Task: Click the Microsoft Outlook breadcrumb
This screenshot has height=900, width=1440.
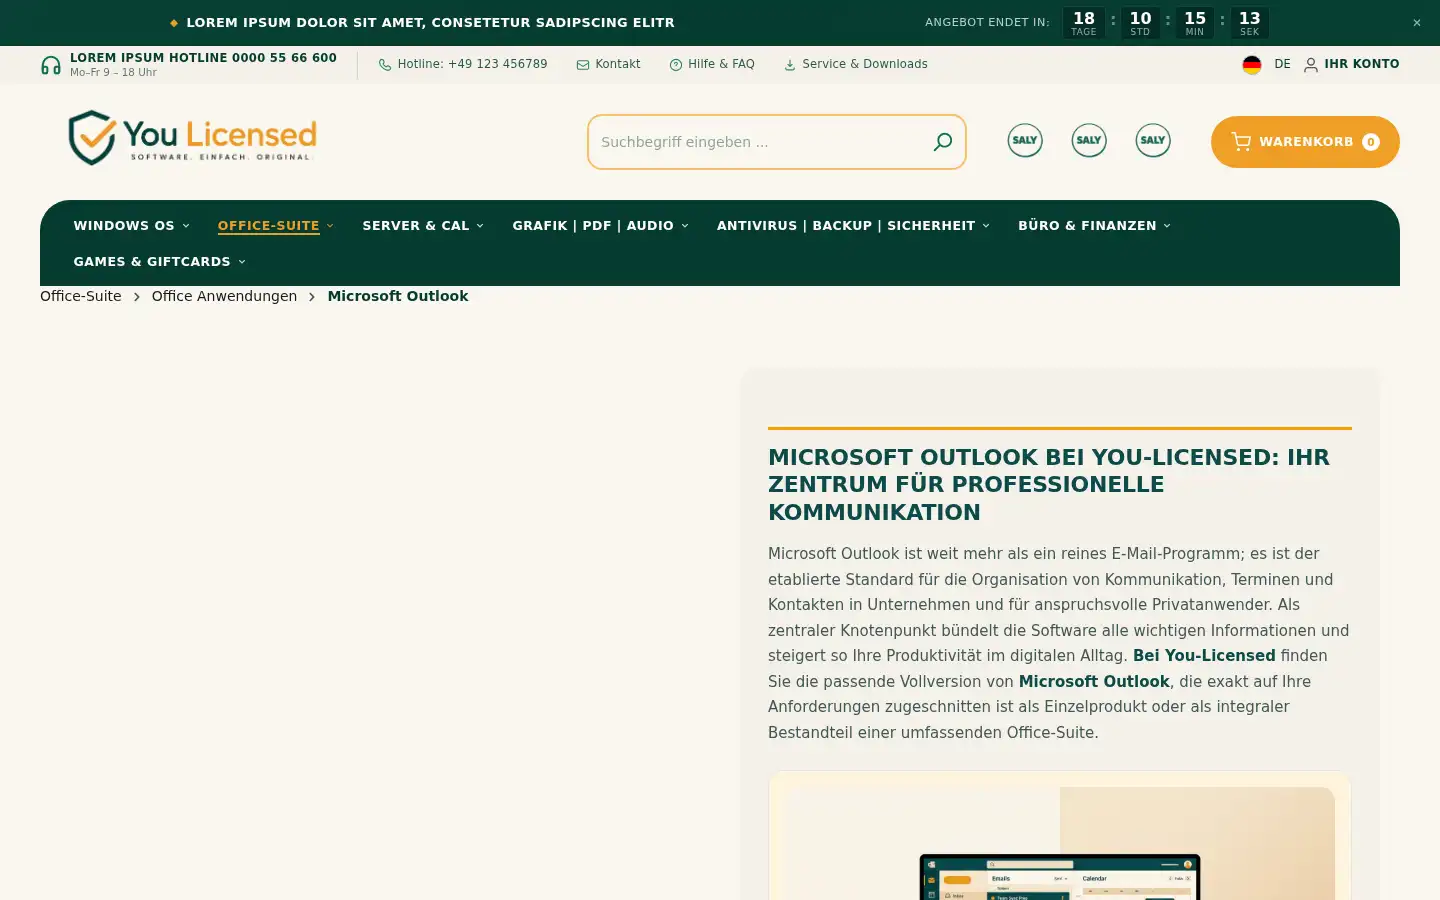Action: point(398,296)
